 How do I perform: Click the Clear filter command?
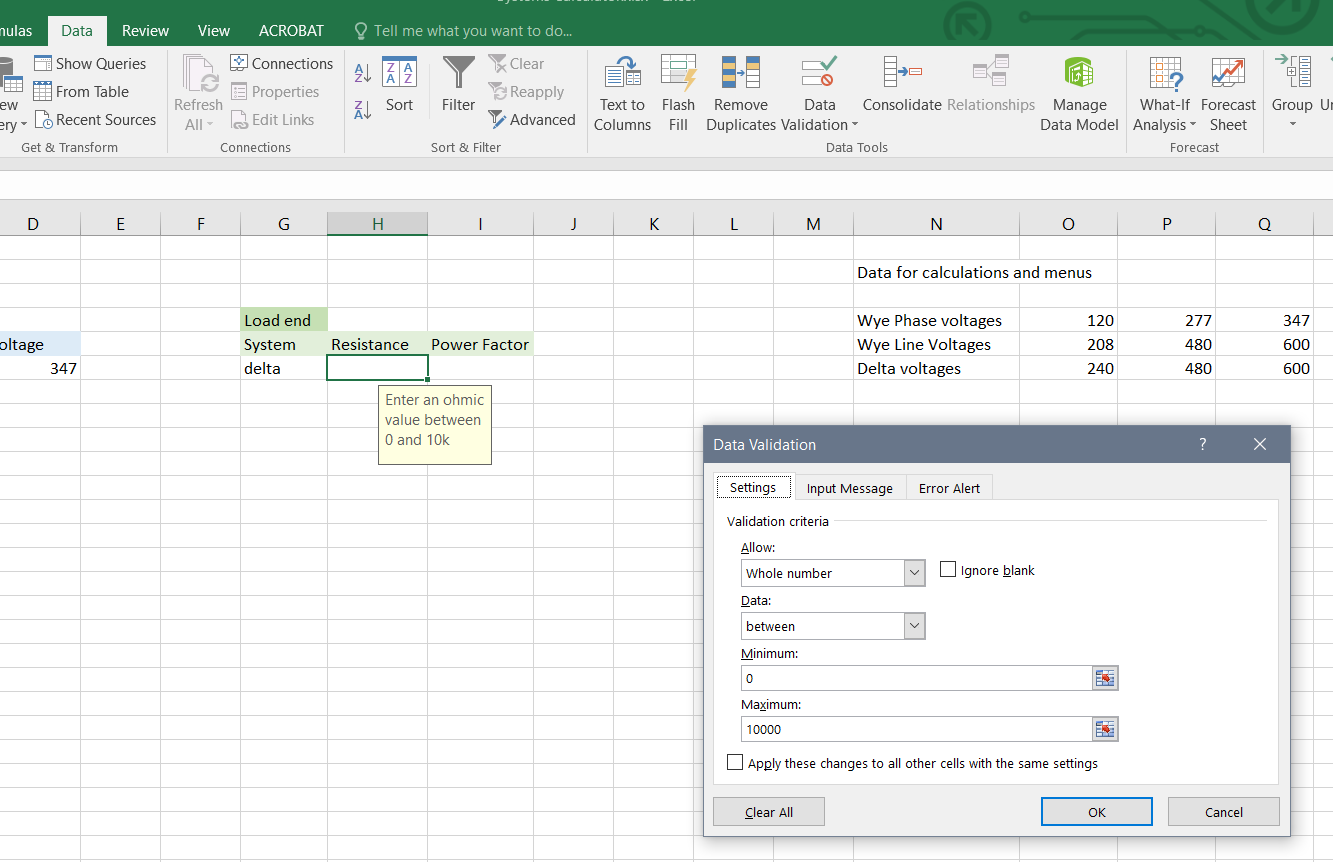tap(516, 63)
